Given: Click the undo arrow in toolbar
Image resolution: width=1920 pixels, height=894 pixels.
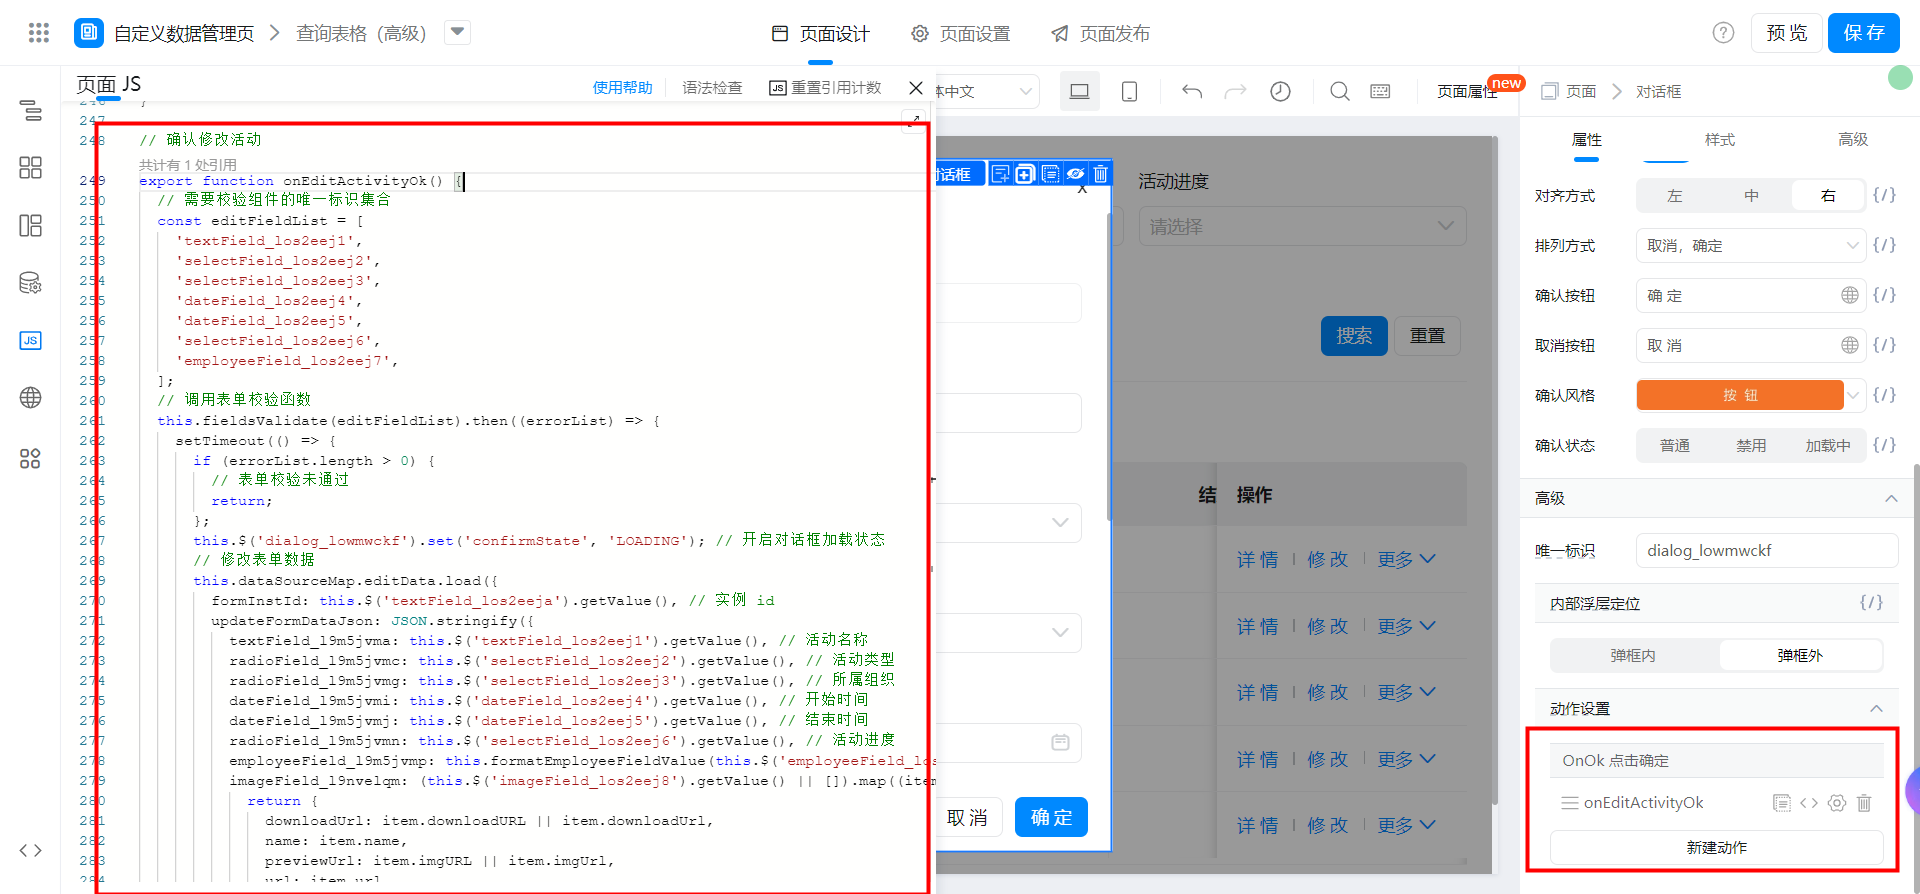Looking at the screenshot, I should tap(1192, 92).
